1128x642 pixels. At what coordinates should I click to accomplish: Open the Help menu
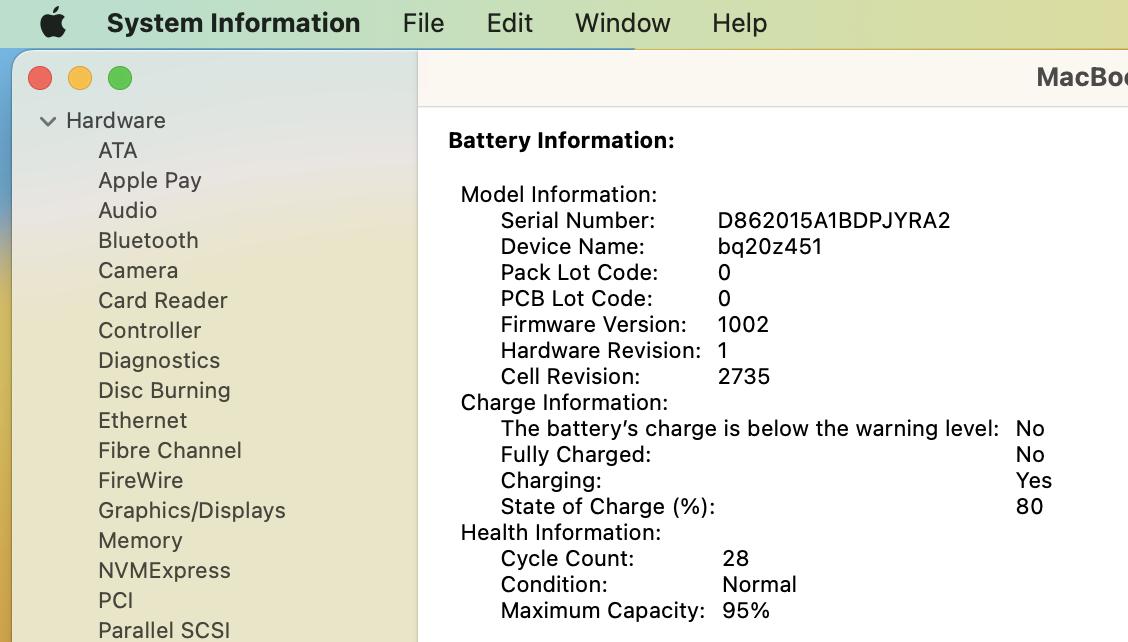pos(739,23)
